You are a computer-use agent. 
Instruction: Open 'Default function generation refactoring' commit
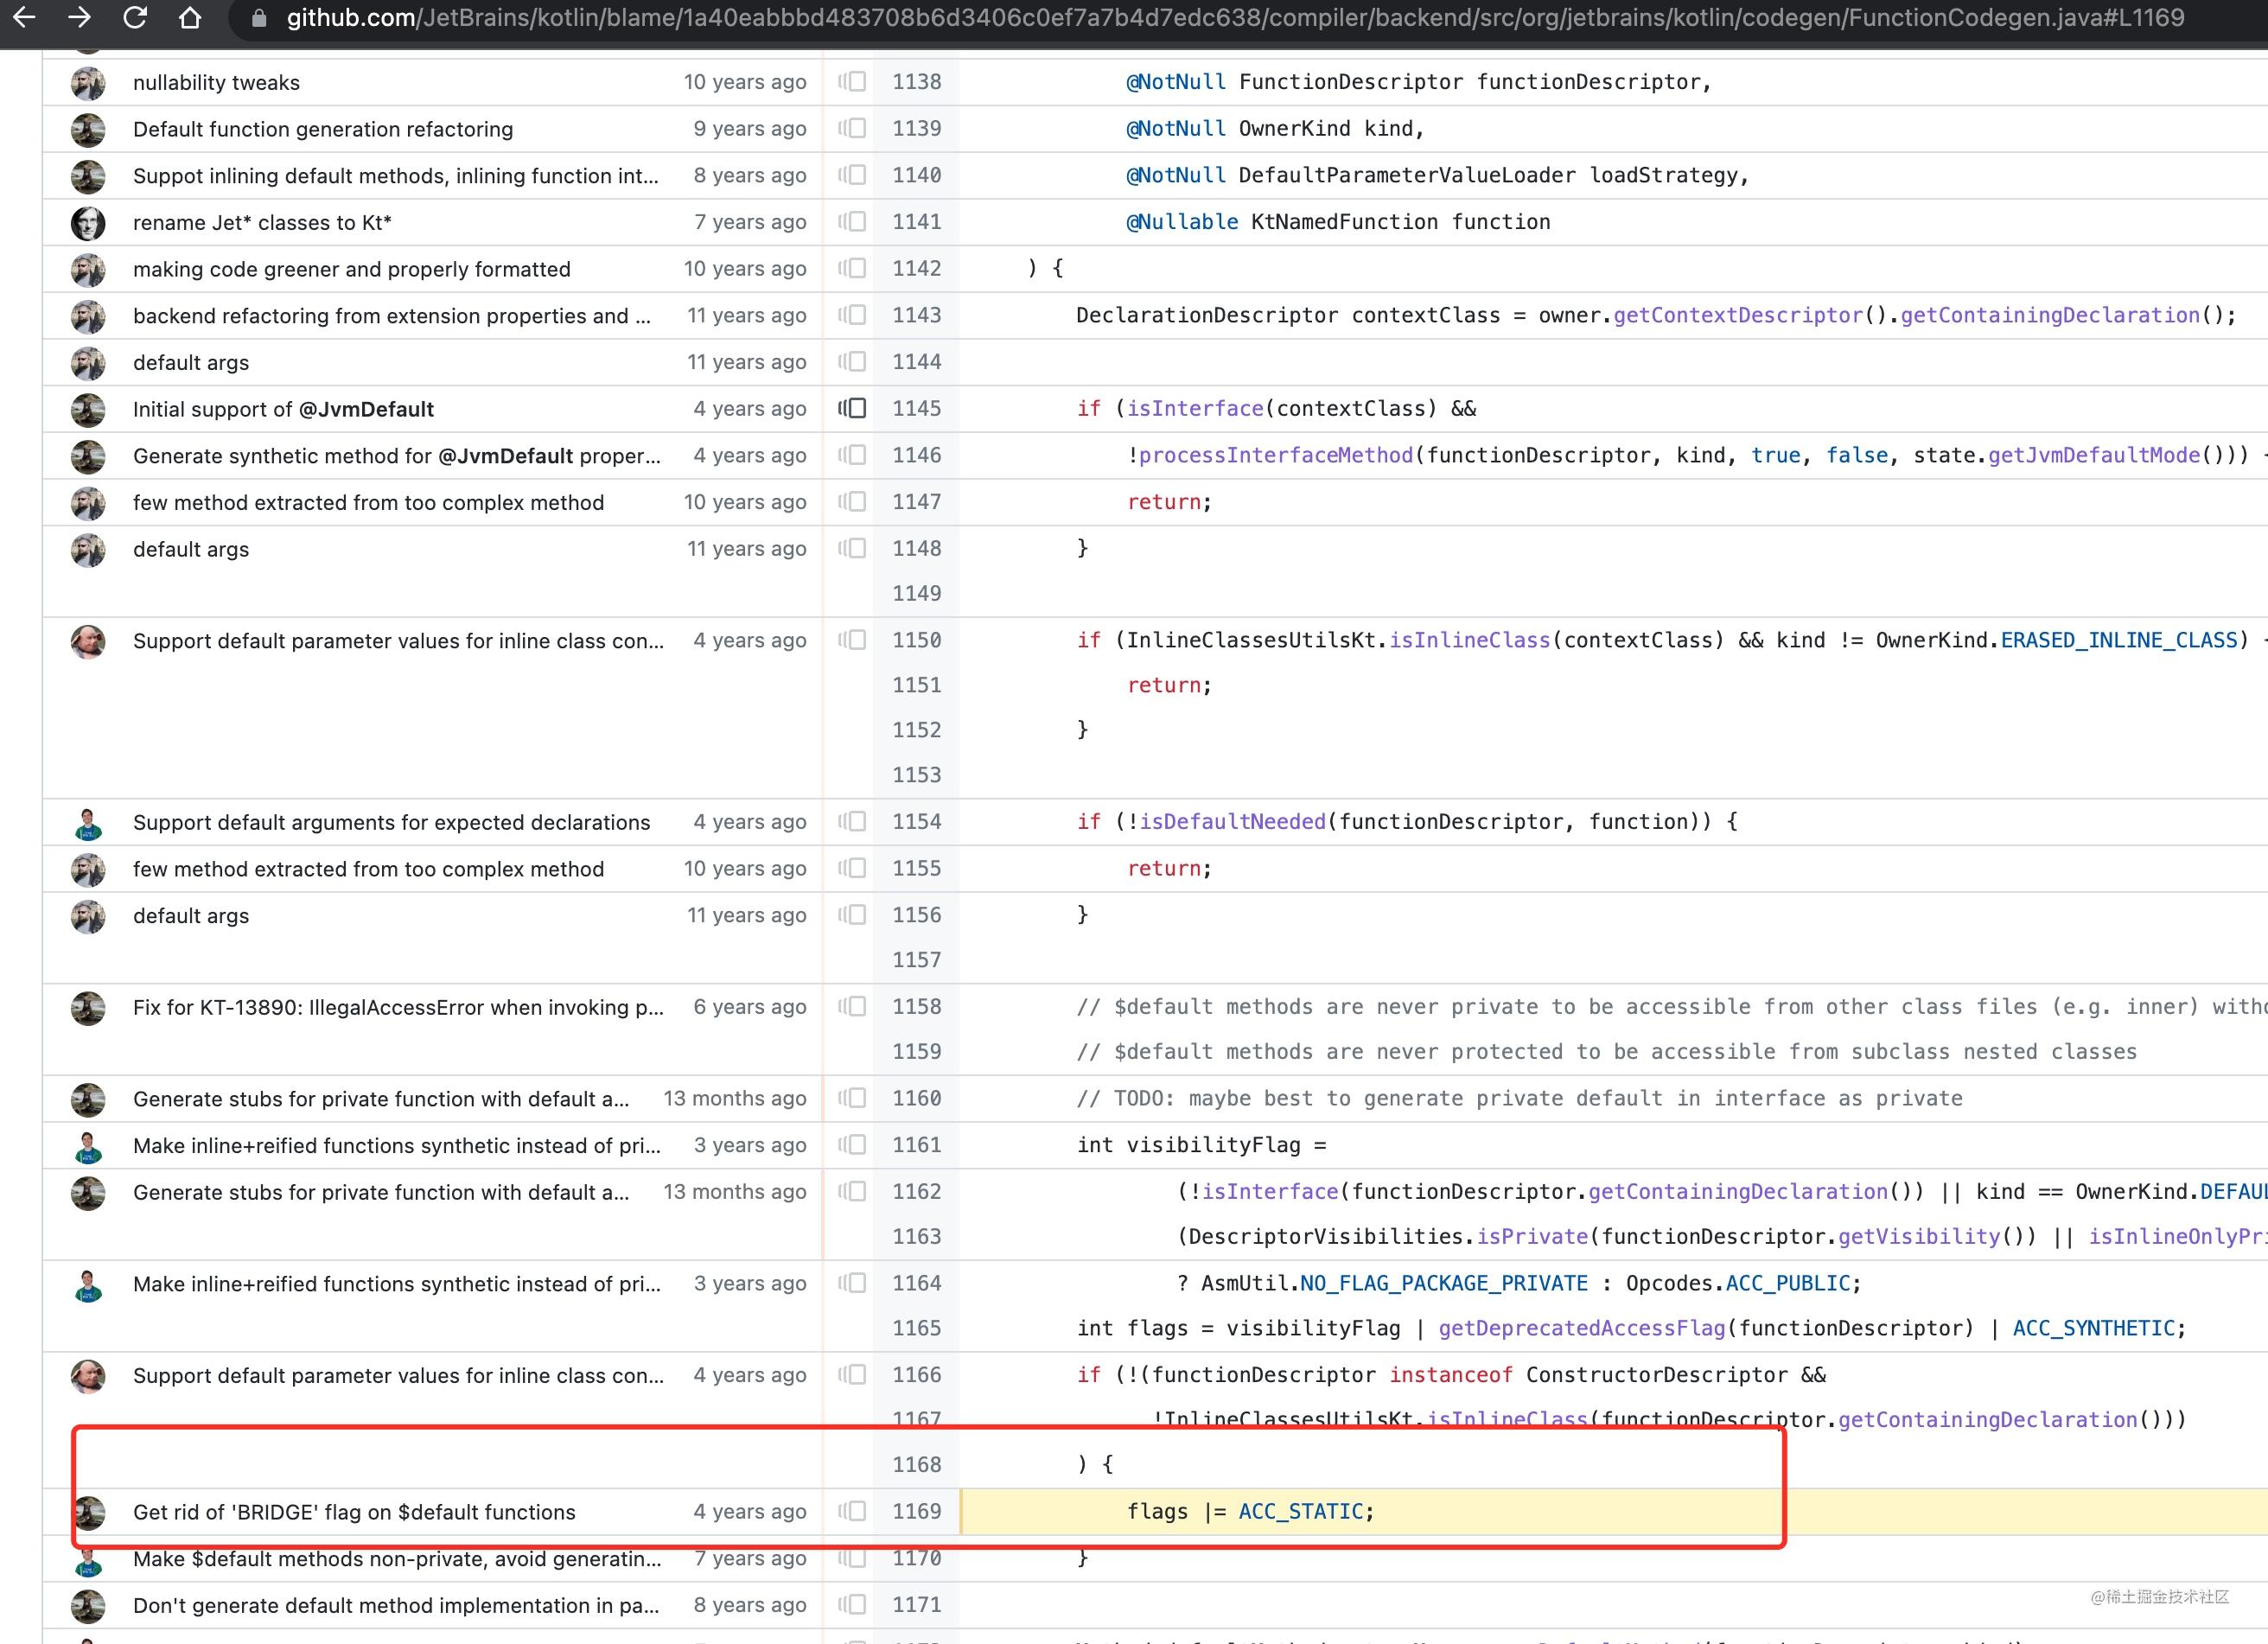pyautogui.click(x=323, y=129)
